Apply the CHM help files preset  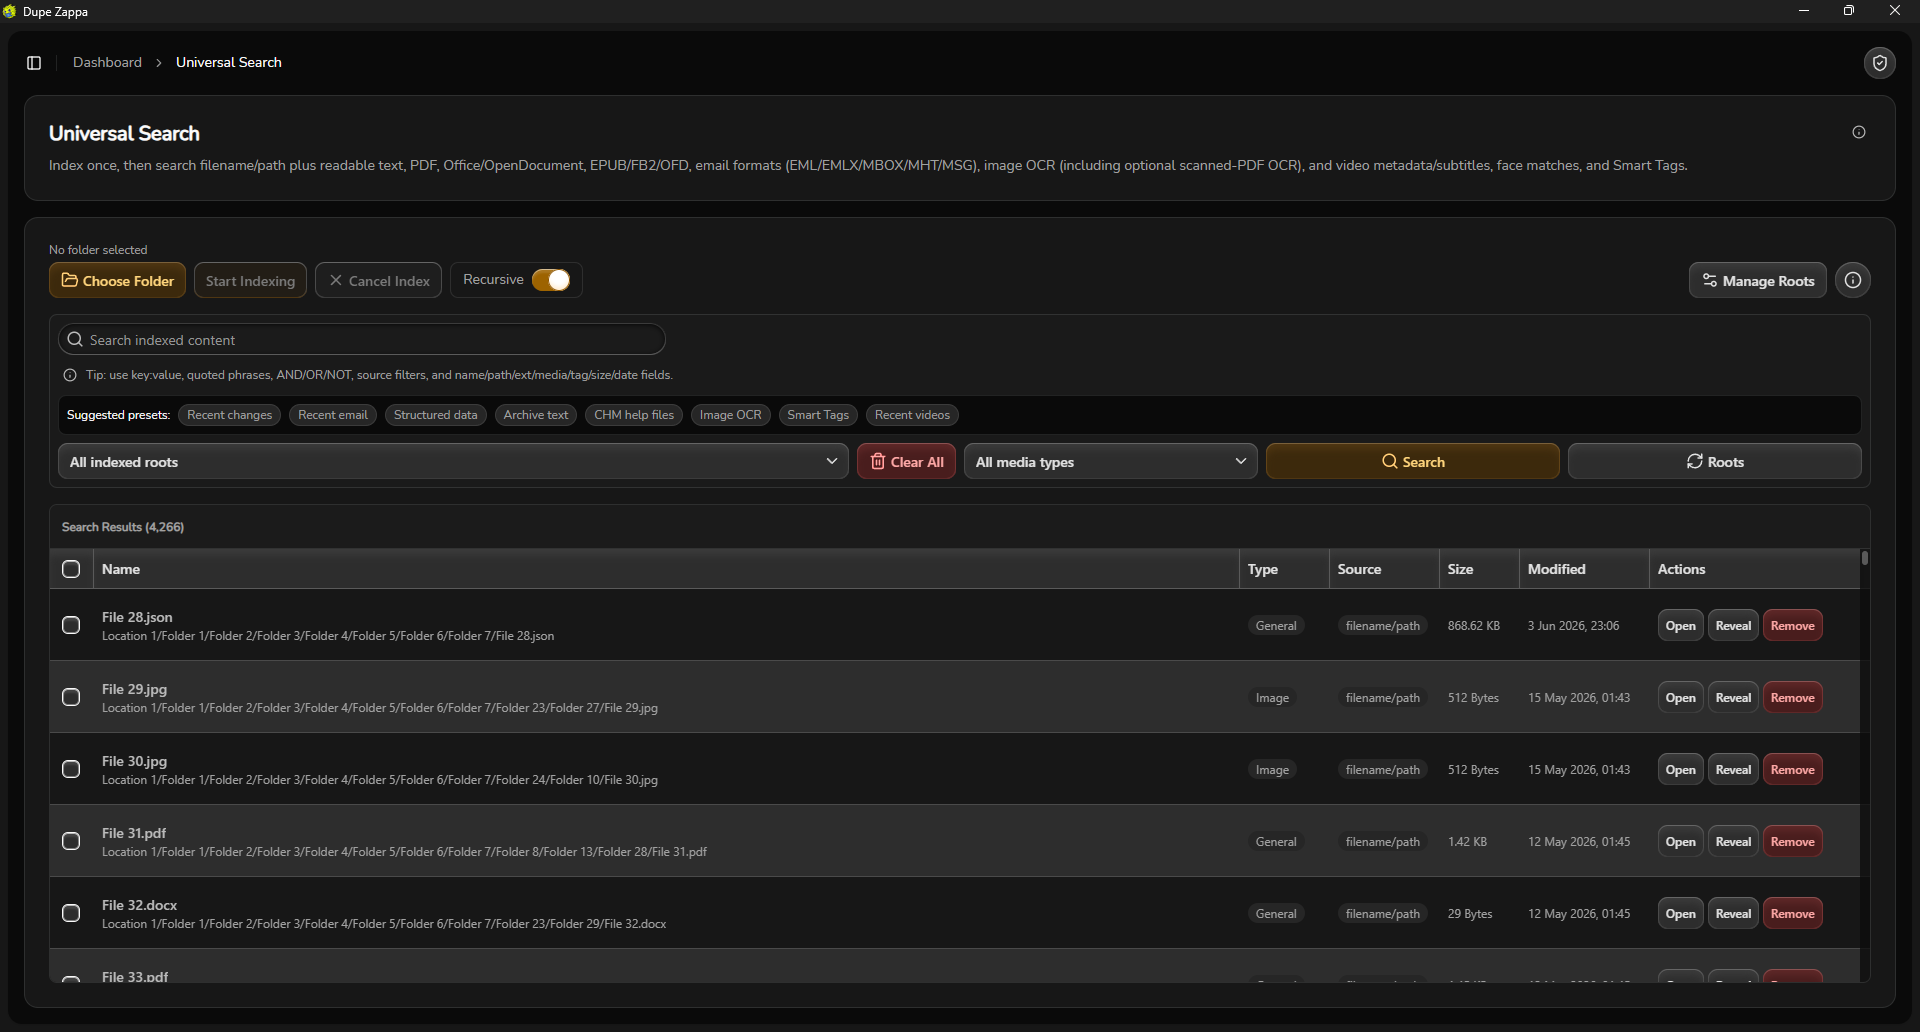tap(634, 415)
